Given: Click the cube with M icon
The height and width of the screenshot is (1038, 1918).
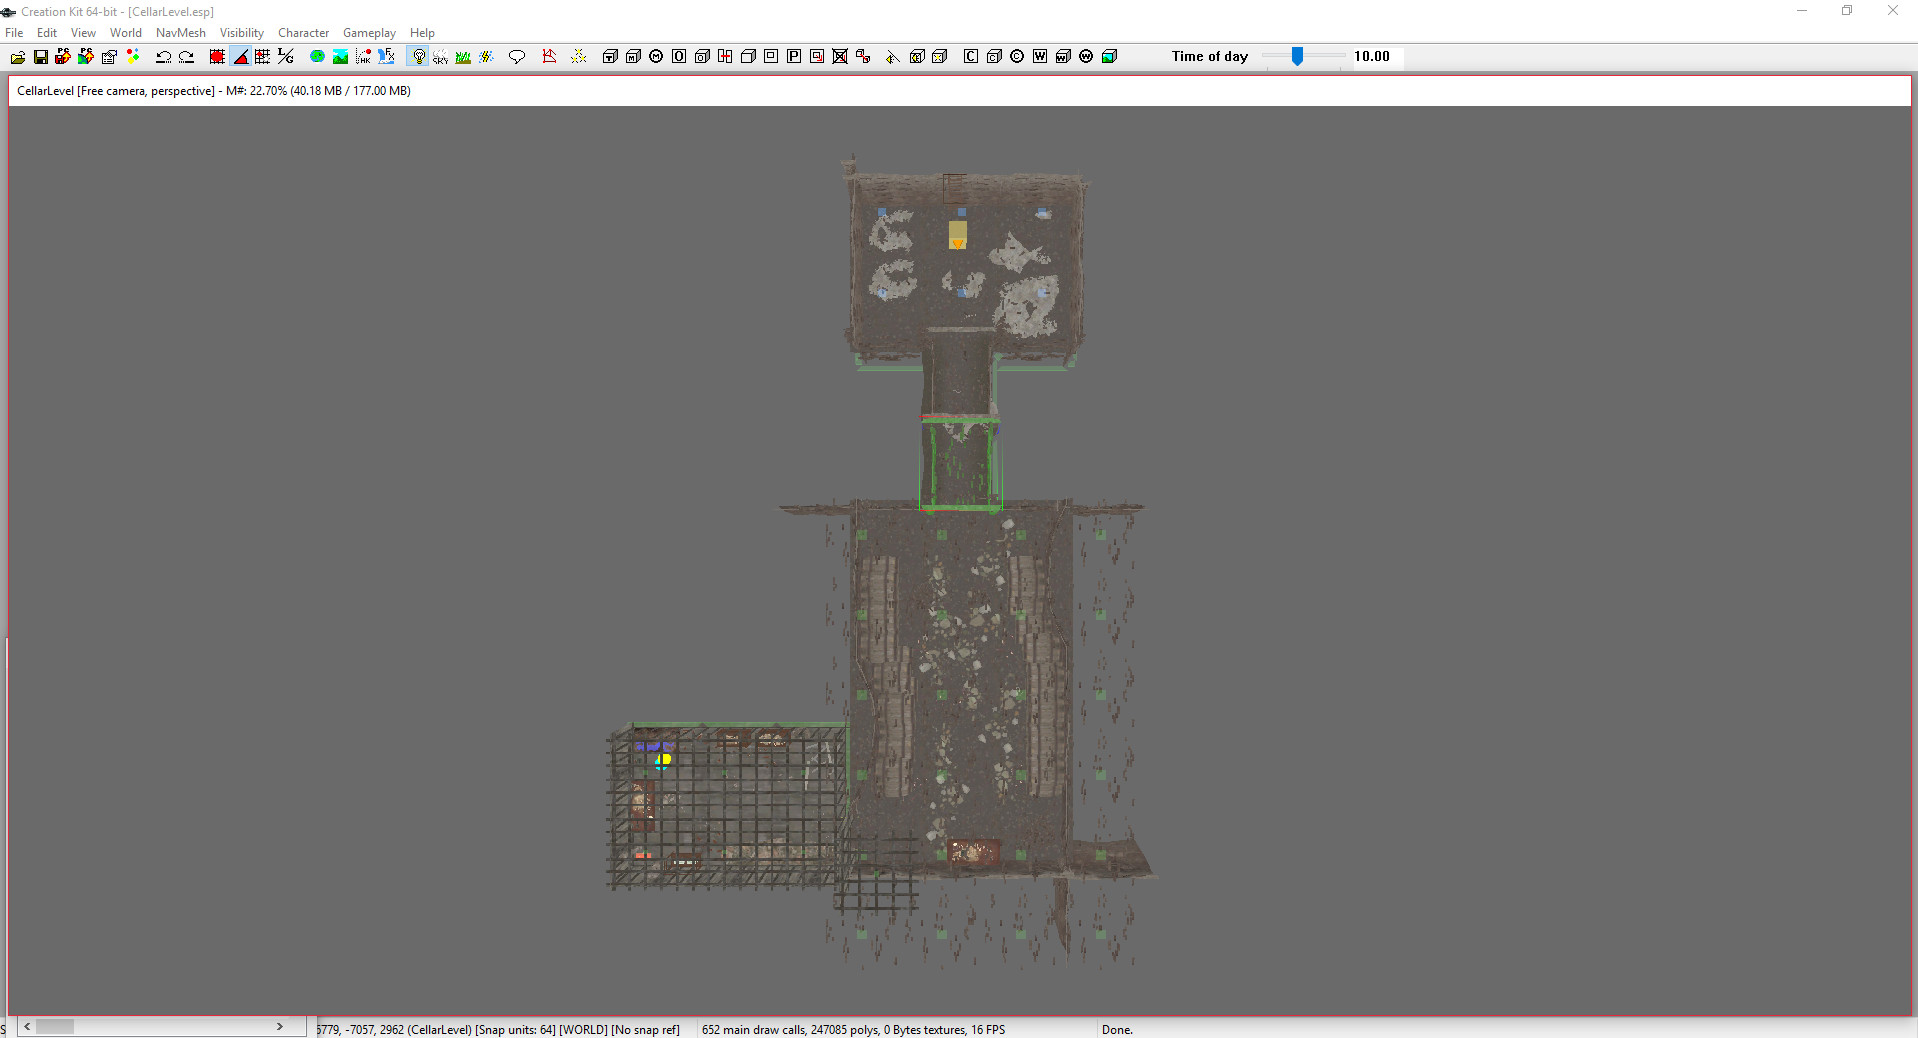Looking at the screenshot, I should (633, 57).
